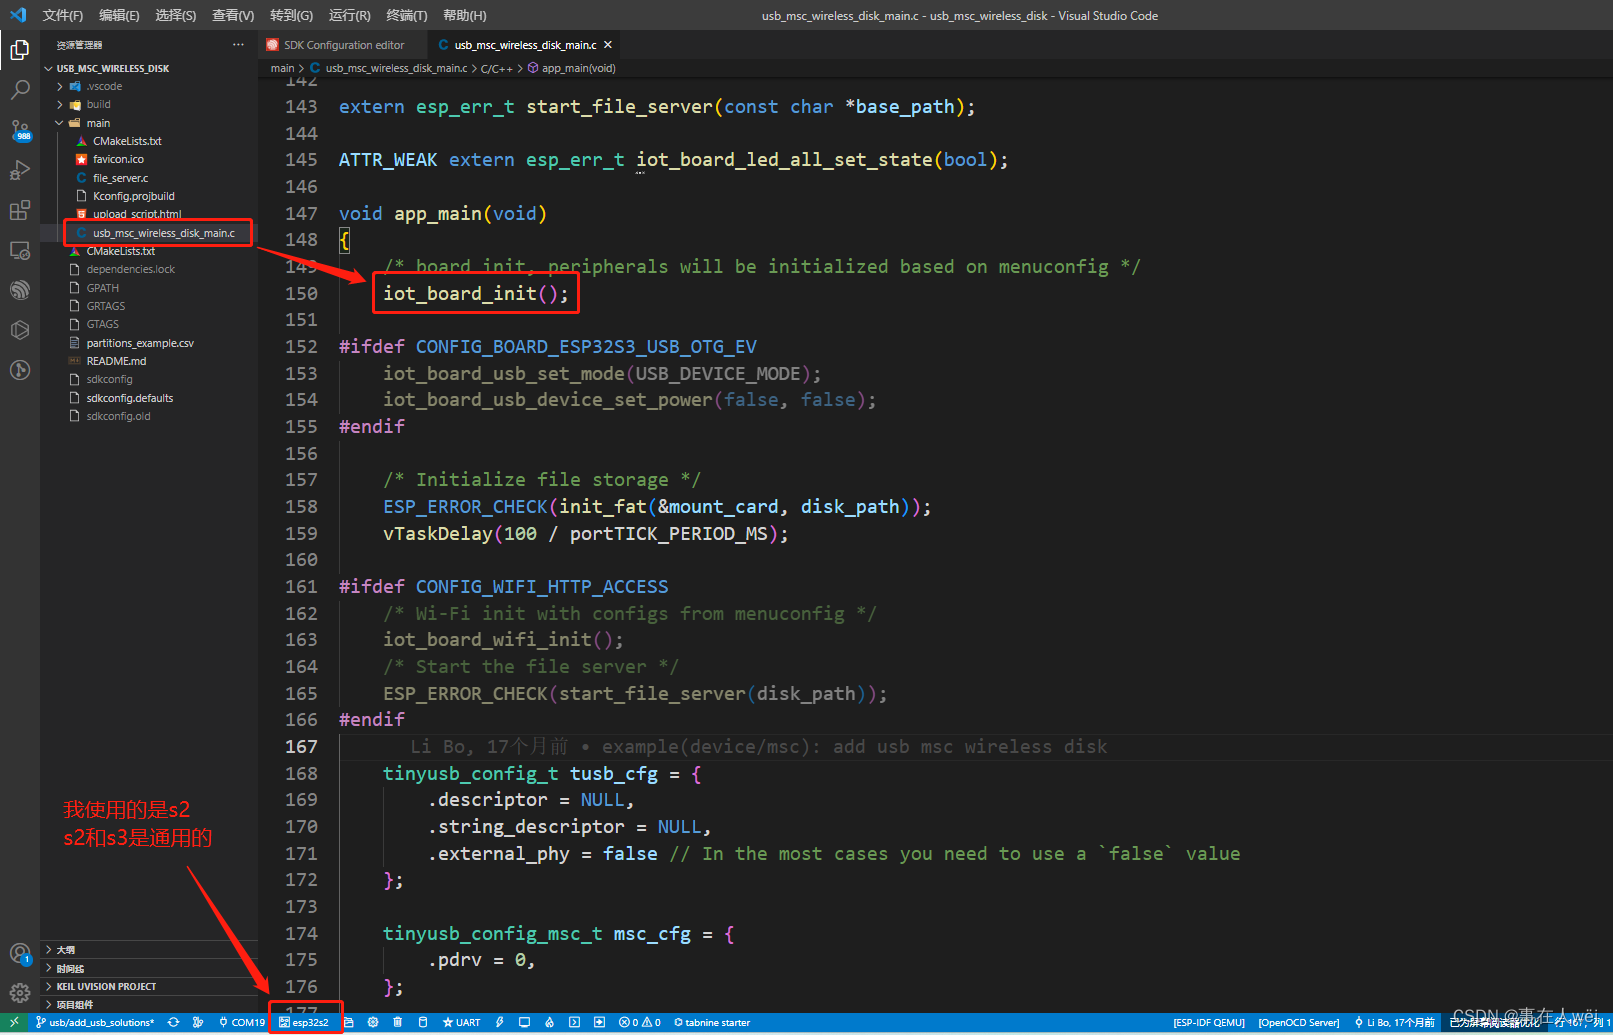The height and width of the screenshot is (1035, 1613).
Task: Open the Search view in activity bar
Action: [20, 90]
